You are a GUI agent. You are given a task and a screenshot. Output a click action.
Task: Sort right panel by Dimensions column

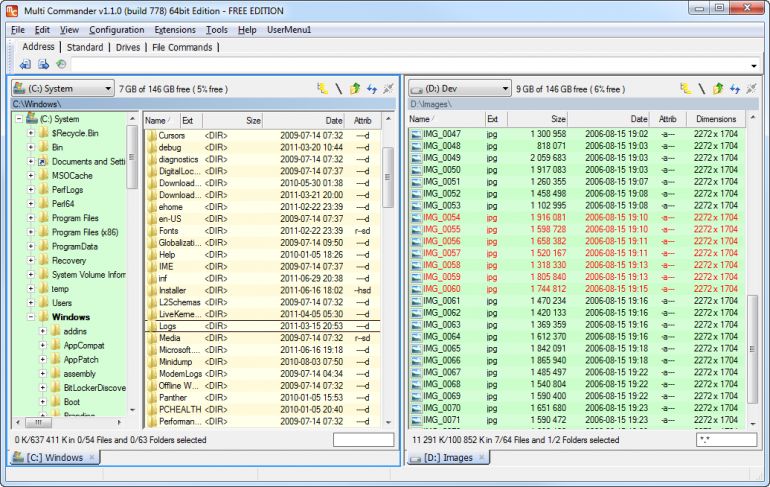[x=716, y=119]
